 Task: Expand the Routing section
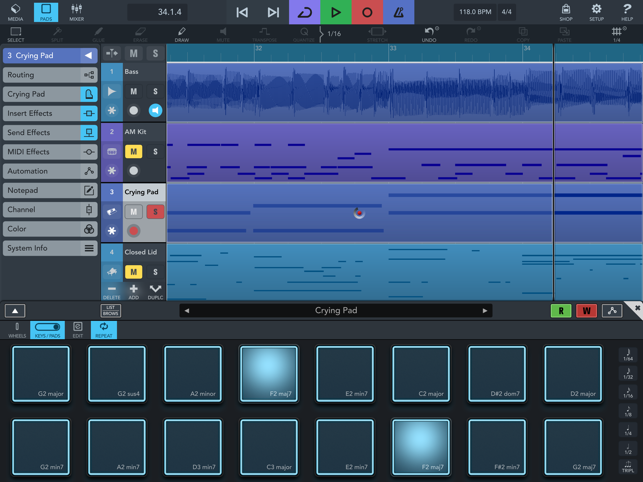[49, 75]
